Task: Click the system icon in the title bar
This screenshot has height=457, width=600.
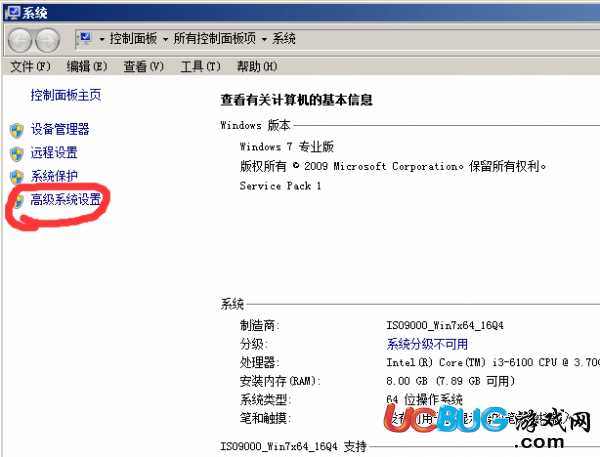Action: [x=12, y=13]
